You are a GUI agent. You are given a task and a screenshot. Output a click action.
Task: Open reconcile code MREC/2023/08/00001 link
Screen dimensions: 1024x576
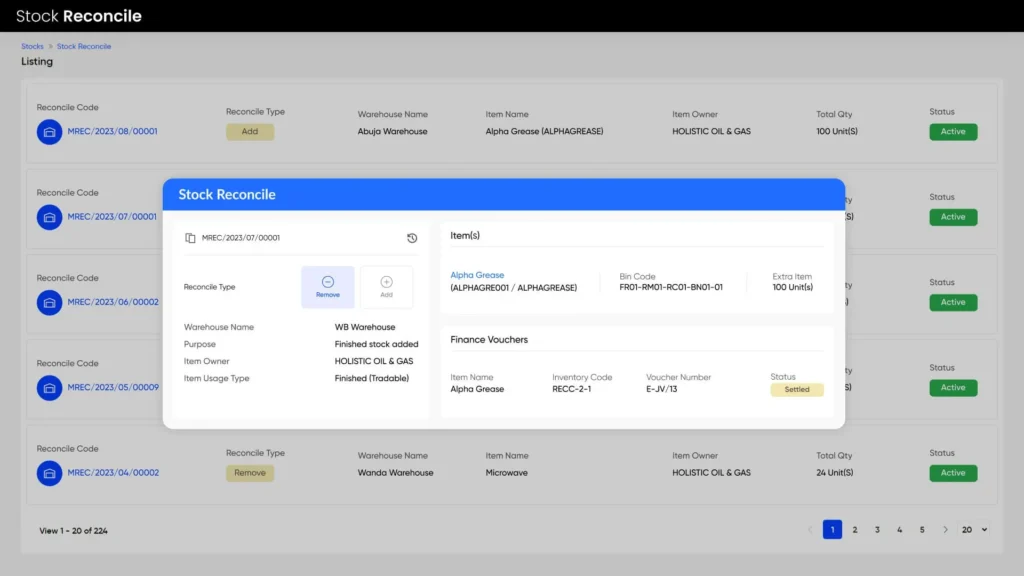[x=112, y=131]
